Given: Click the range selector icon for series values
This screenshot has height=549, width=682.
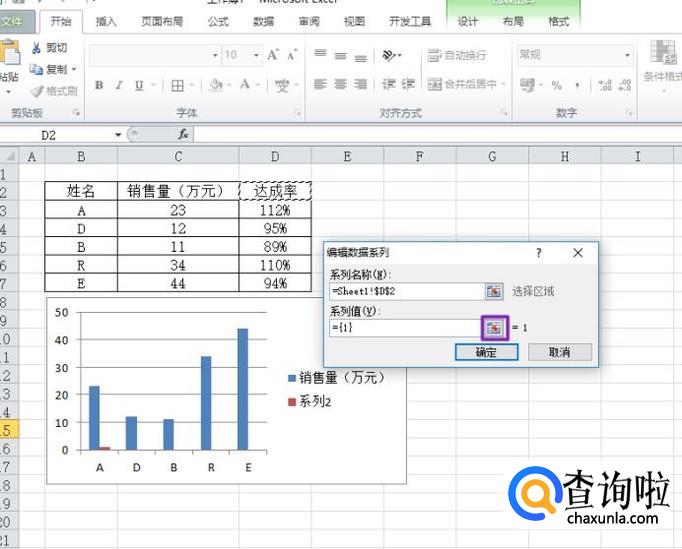Looking at the screenshot, I should [x=493, y=327].
